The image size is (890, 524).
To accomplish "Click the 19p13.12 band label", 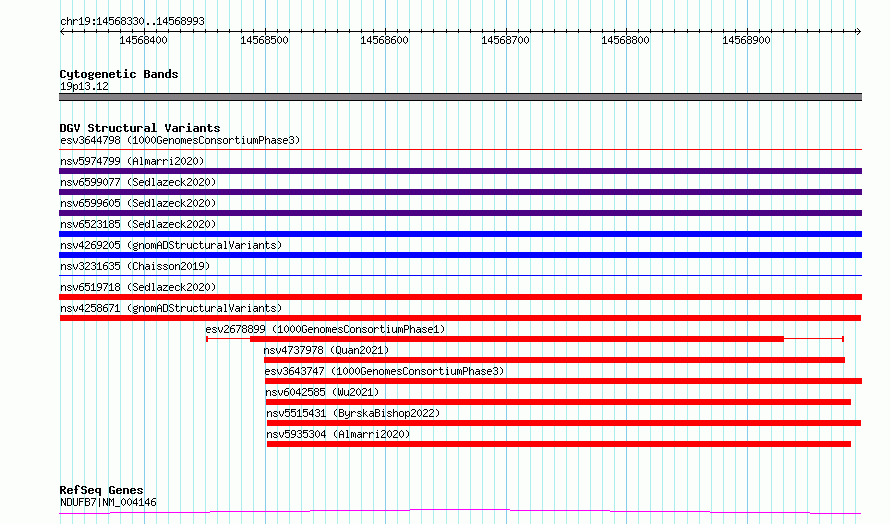I will point(84,86).
